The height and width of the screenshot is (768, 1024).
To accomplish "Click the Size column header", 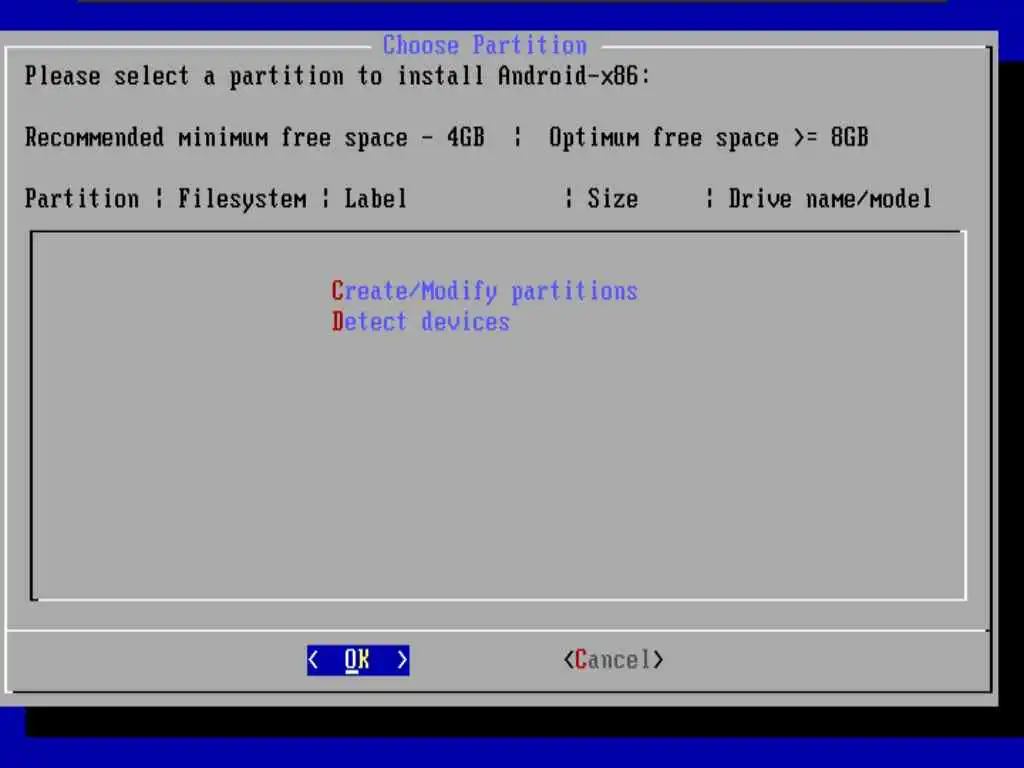I will (x=613, y=199).
